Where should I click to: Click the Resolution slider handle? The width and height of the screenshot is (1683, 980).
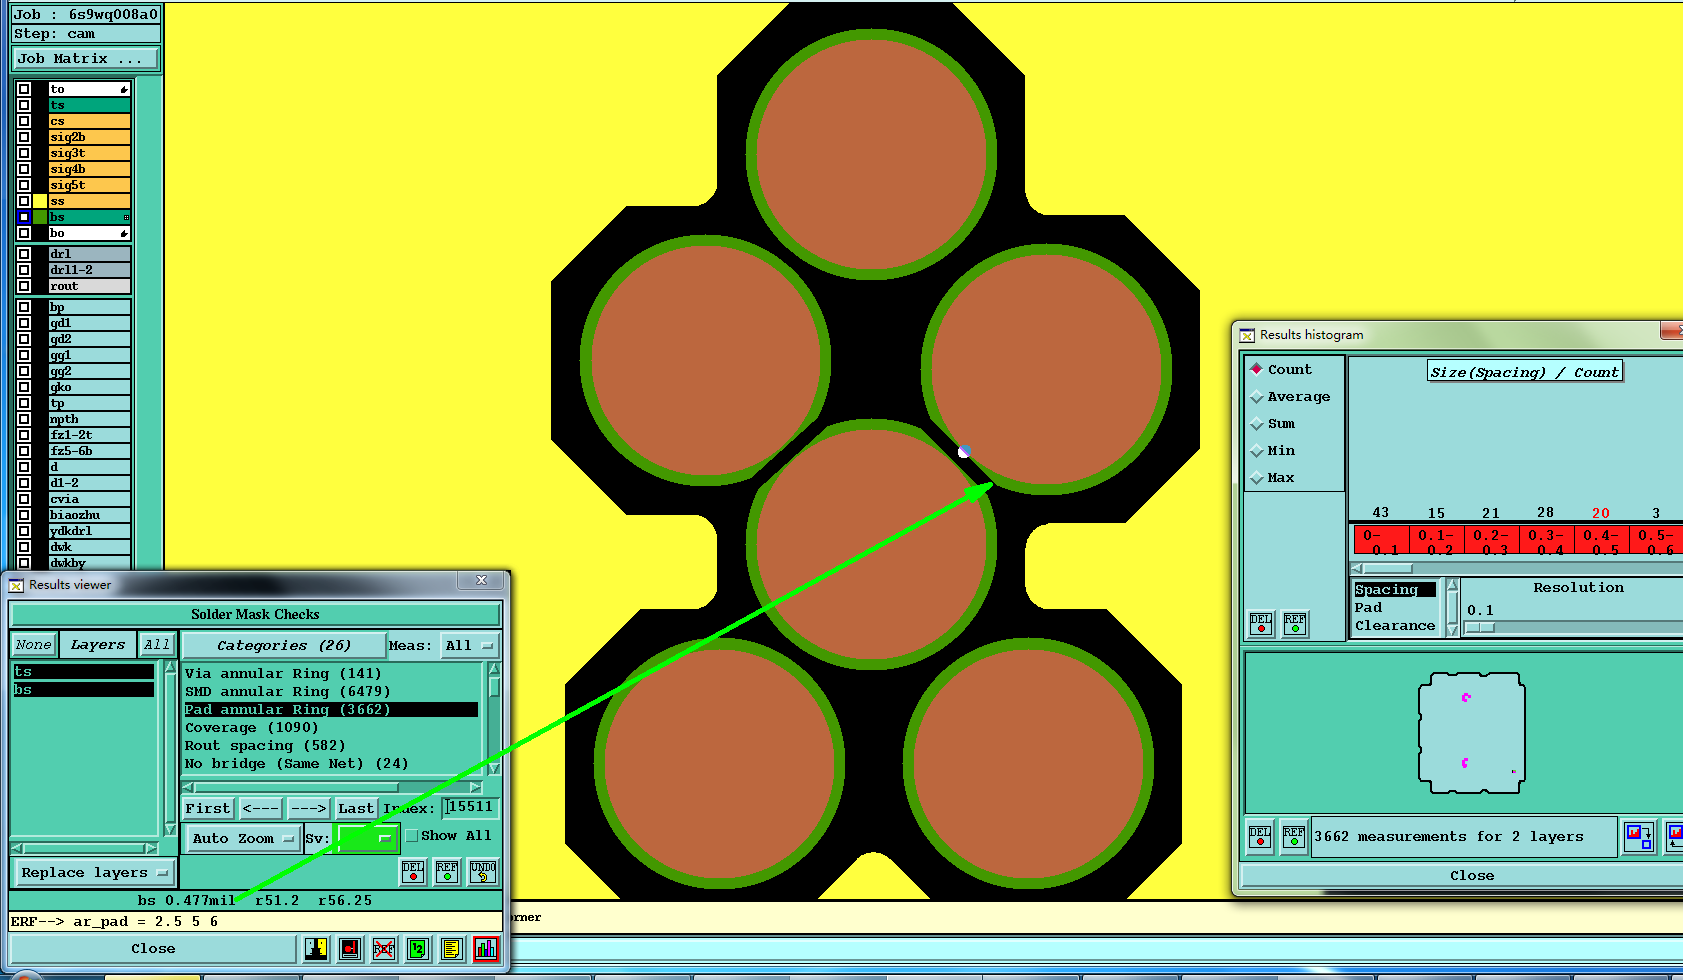click(1480, 628)
